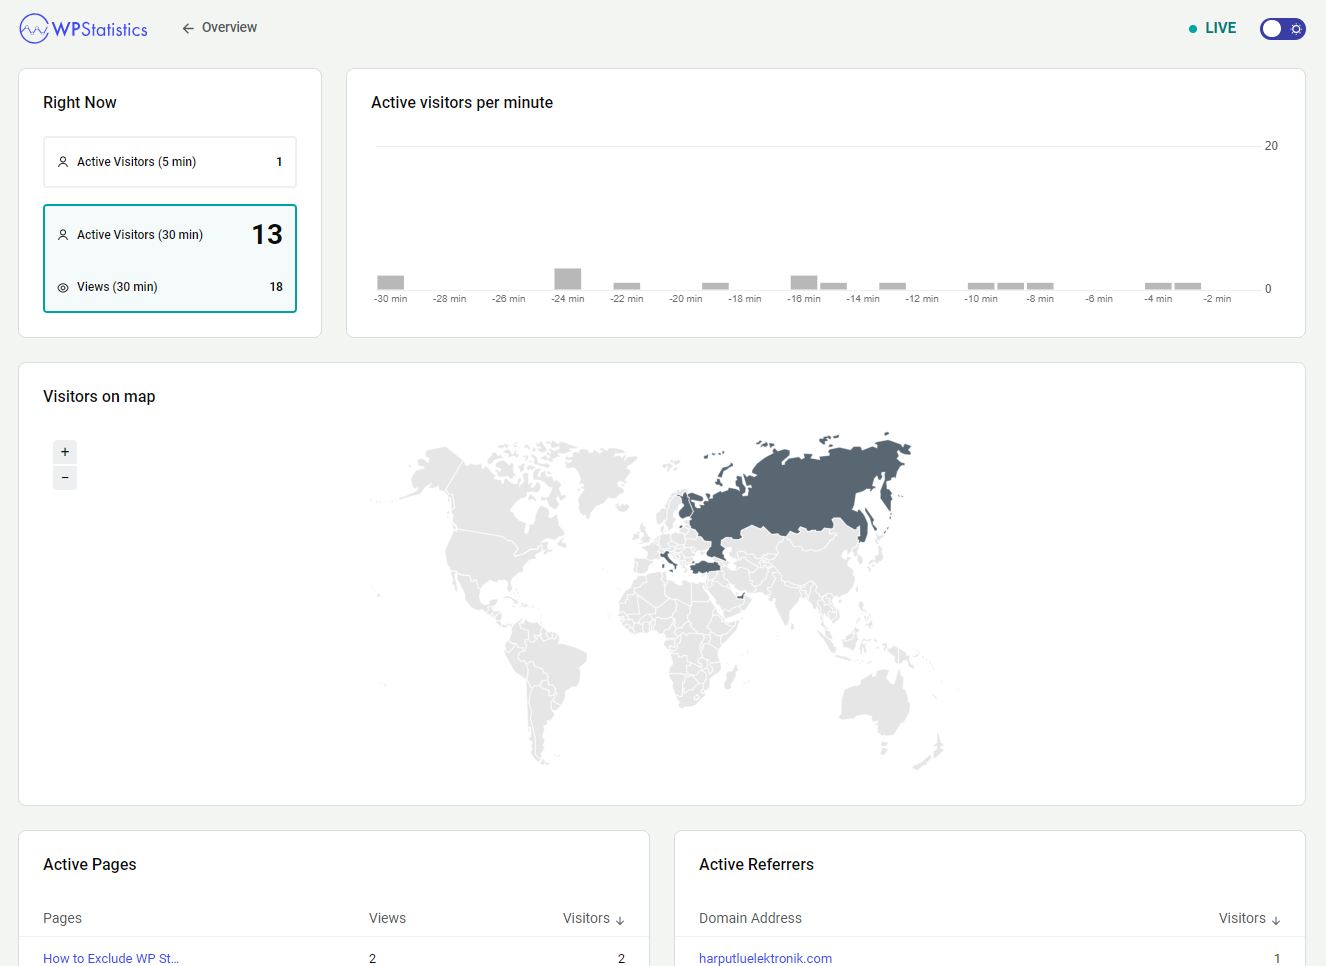Toggle the dark mode switch
The width and height of the screenshot is (1326, 966).
click(1282, 29)
